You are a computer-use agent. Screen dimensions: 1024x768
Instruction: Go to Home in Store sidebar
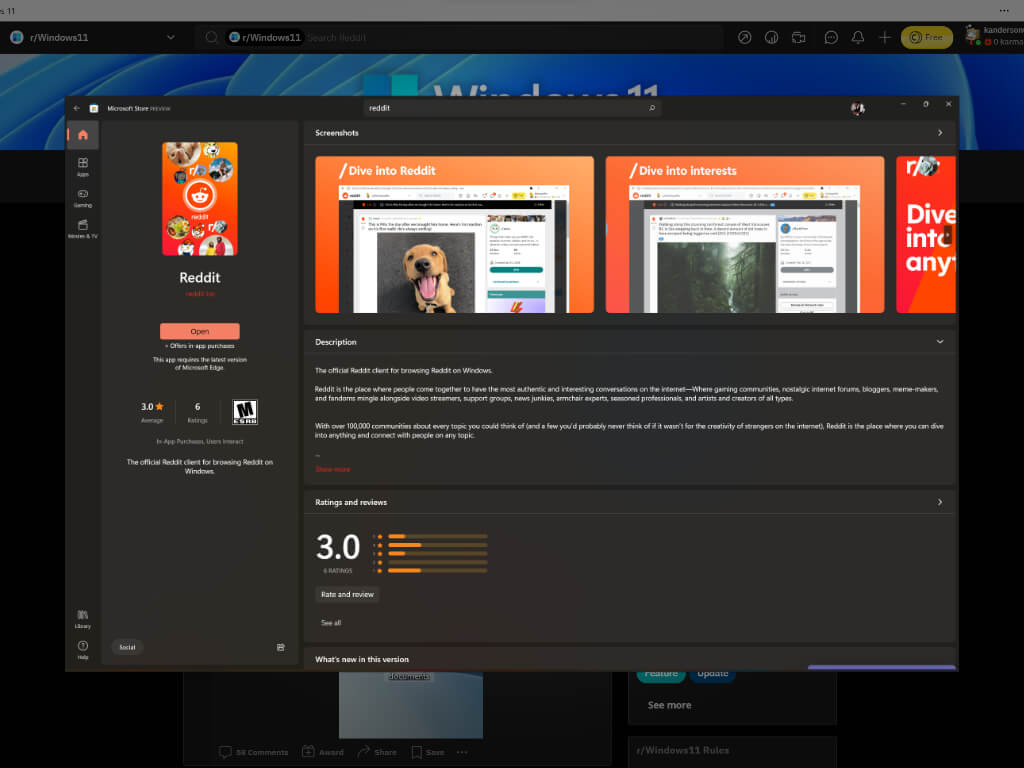83,135
